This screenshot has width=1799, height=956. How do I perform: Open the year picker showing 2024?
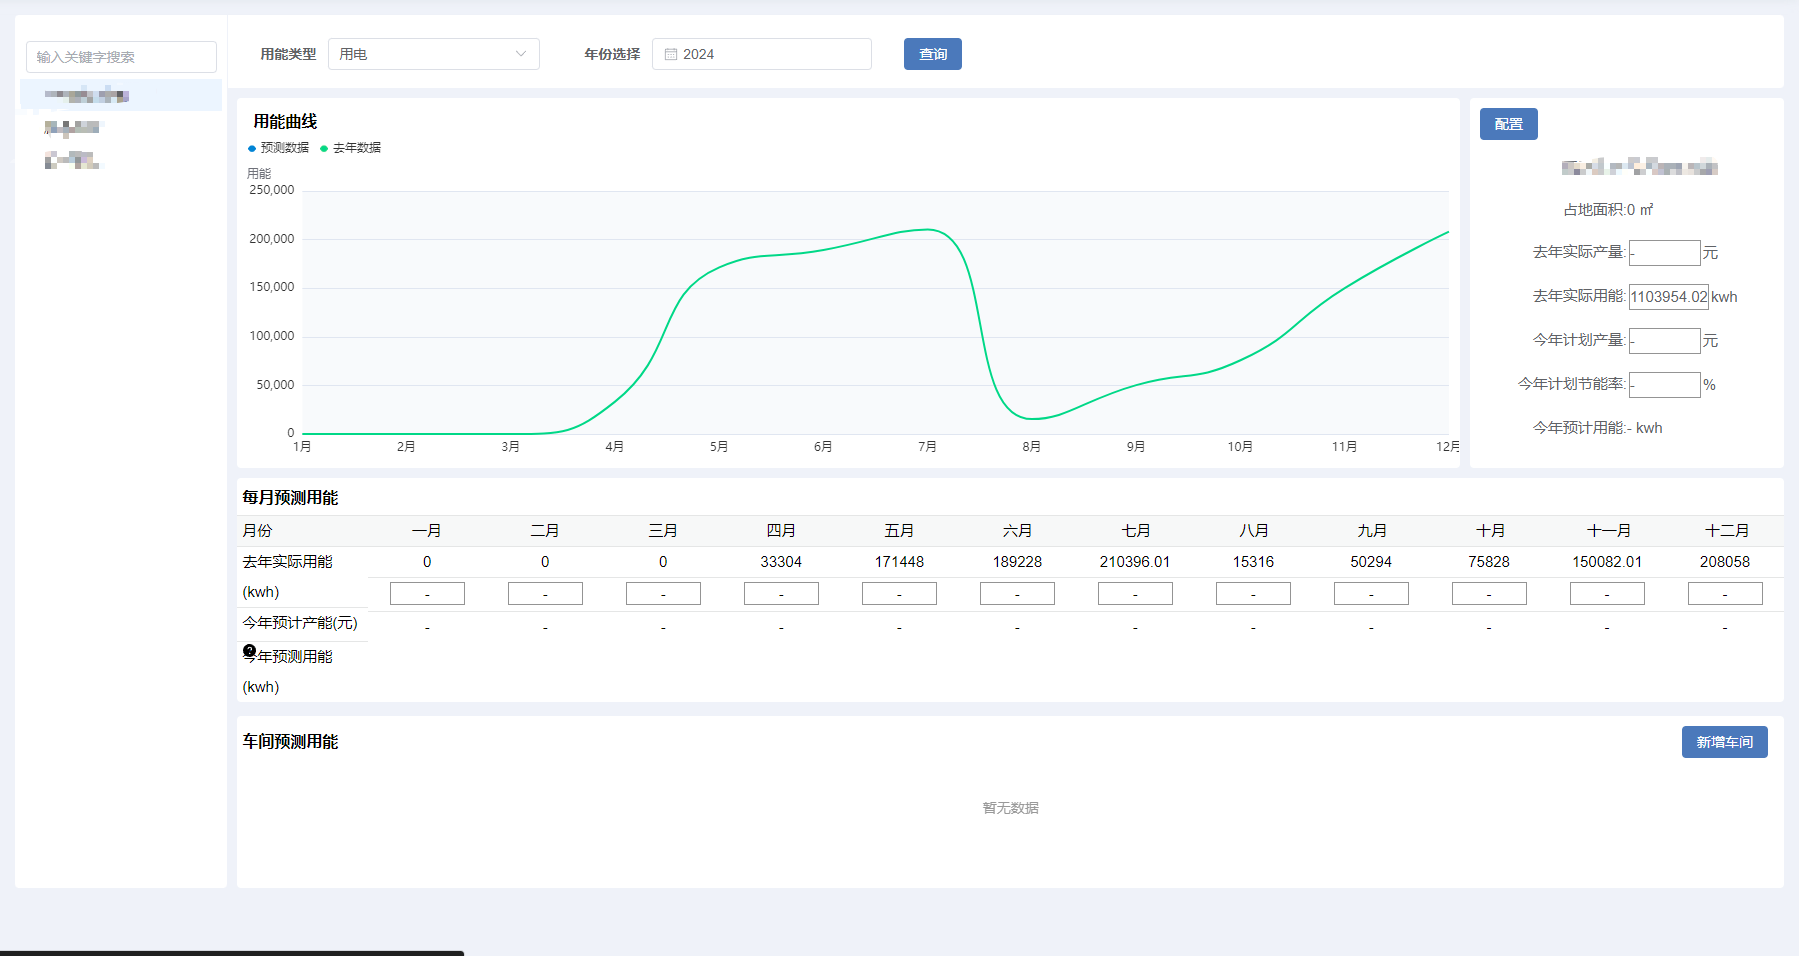click(762, 54)
